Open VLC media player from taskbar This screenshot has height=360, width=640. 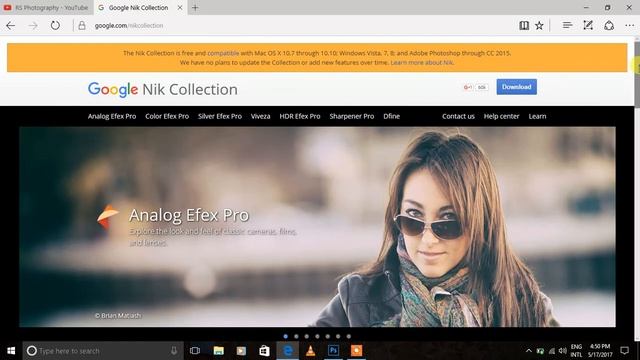[311, 351]
